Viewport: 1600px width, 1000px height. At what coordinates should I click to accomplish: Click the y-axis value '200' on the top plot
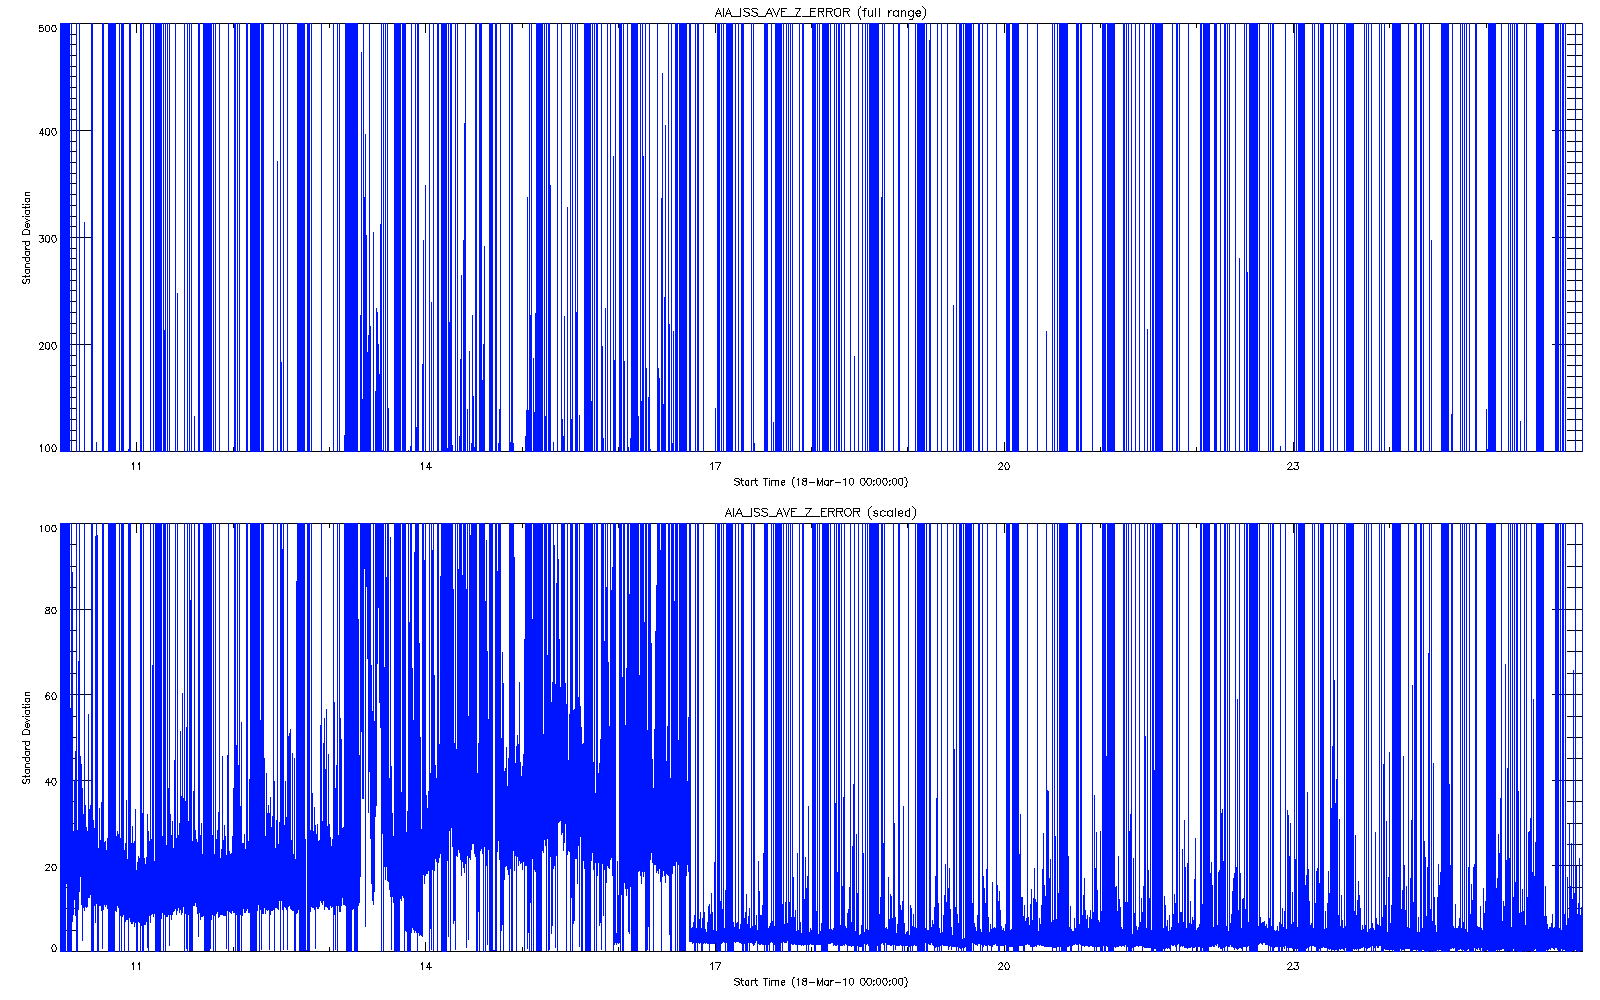pyautogui.click(x=48, y=346)
